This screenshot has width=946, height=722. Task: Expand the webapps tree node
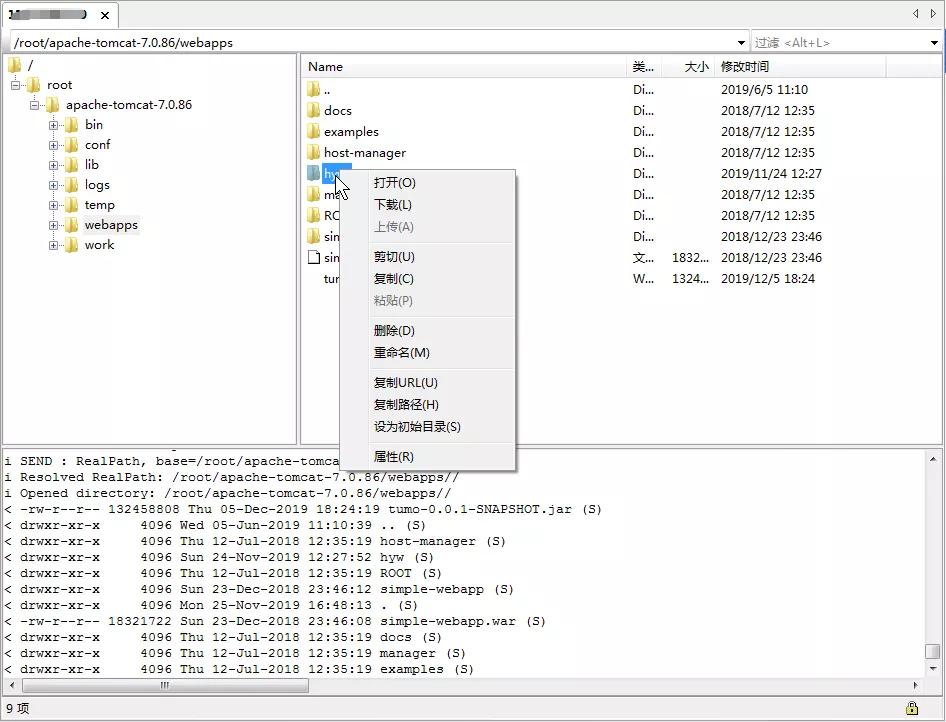54,225
